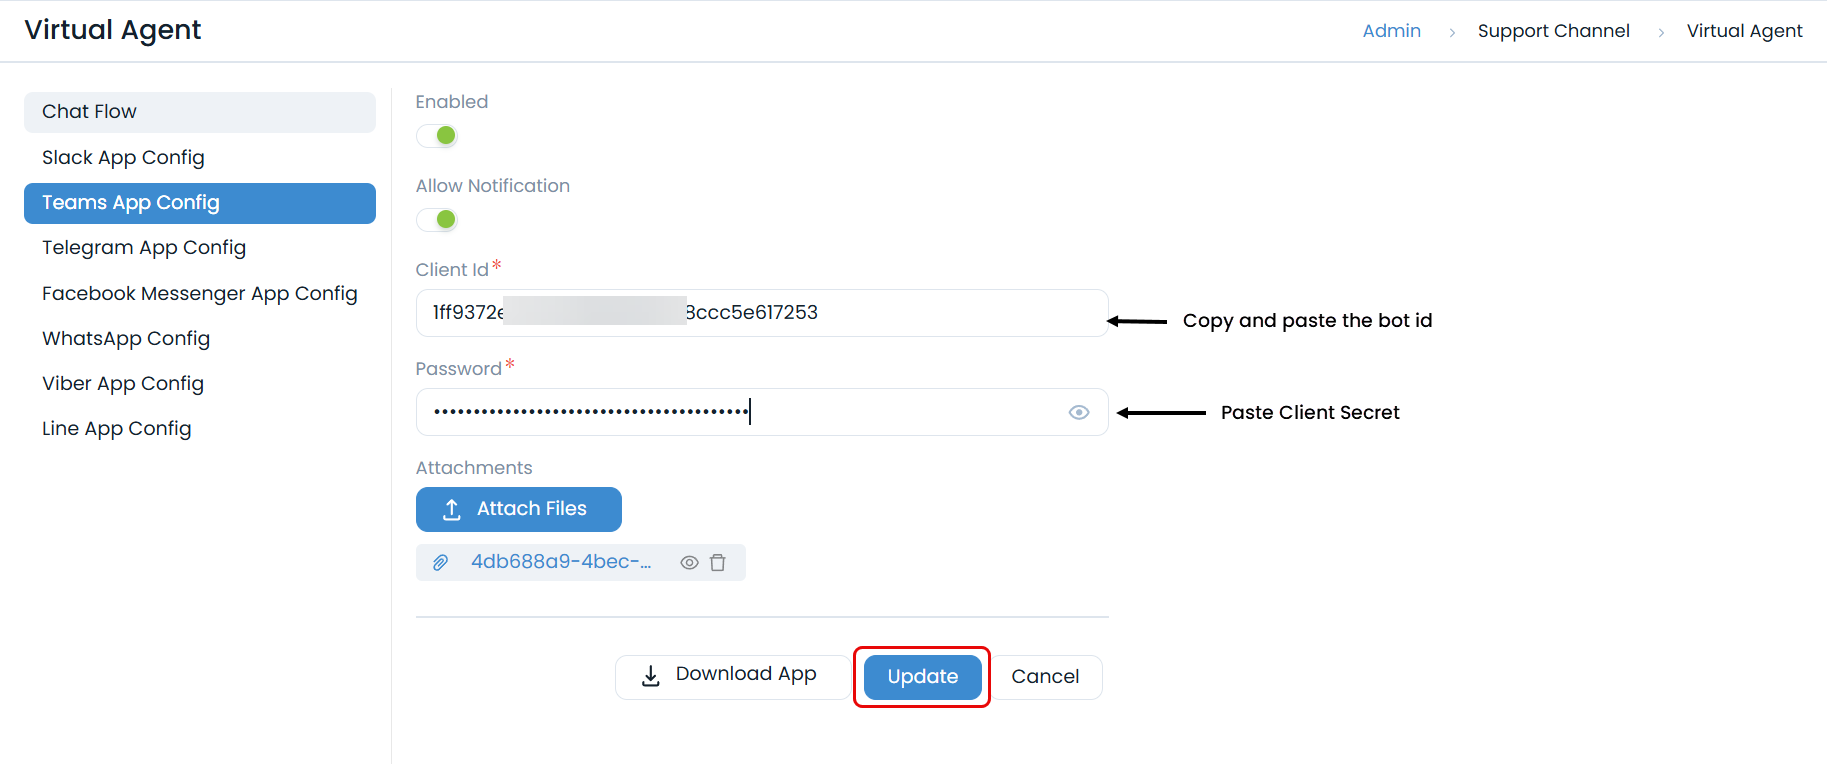
Task: Click the paperclip icon beside the attachment
Action: point(440,563)
